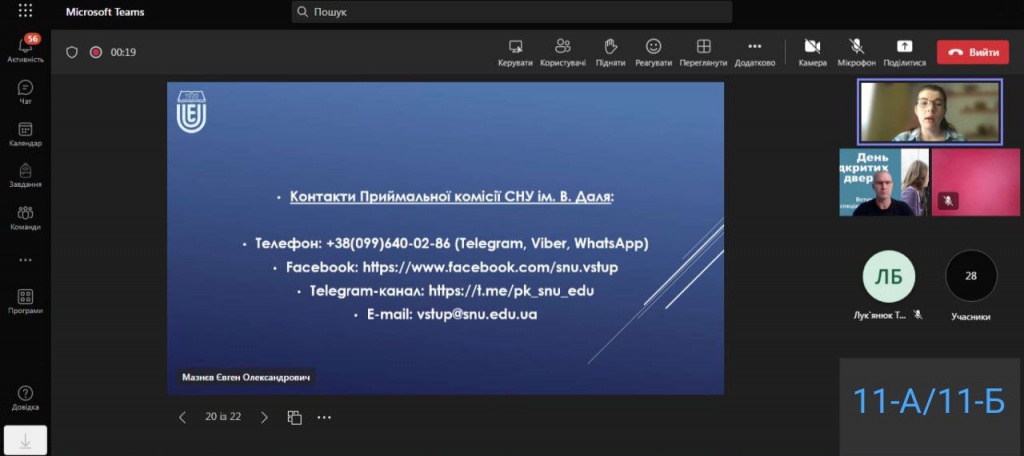Open the Assignments (Завдання) section

[x=25, y=175]
